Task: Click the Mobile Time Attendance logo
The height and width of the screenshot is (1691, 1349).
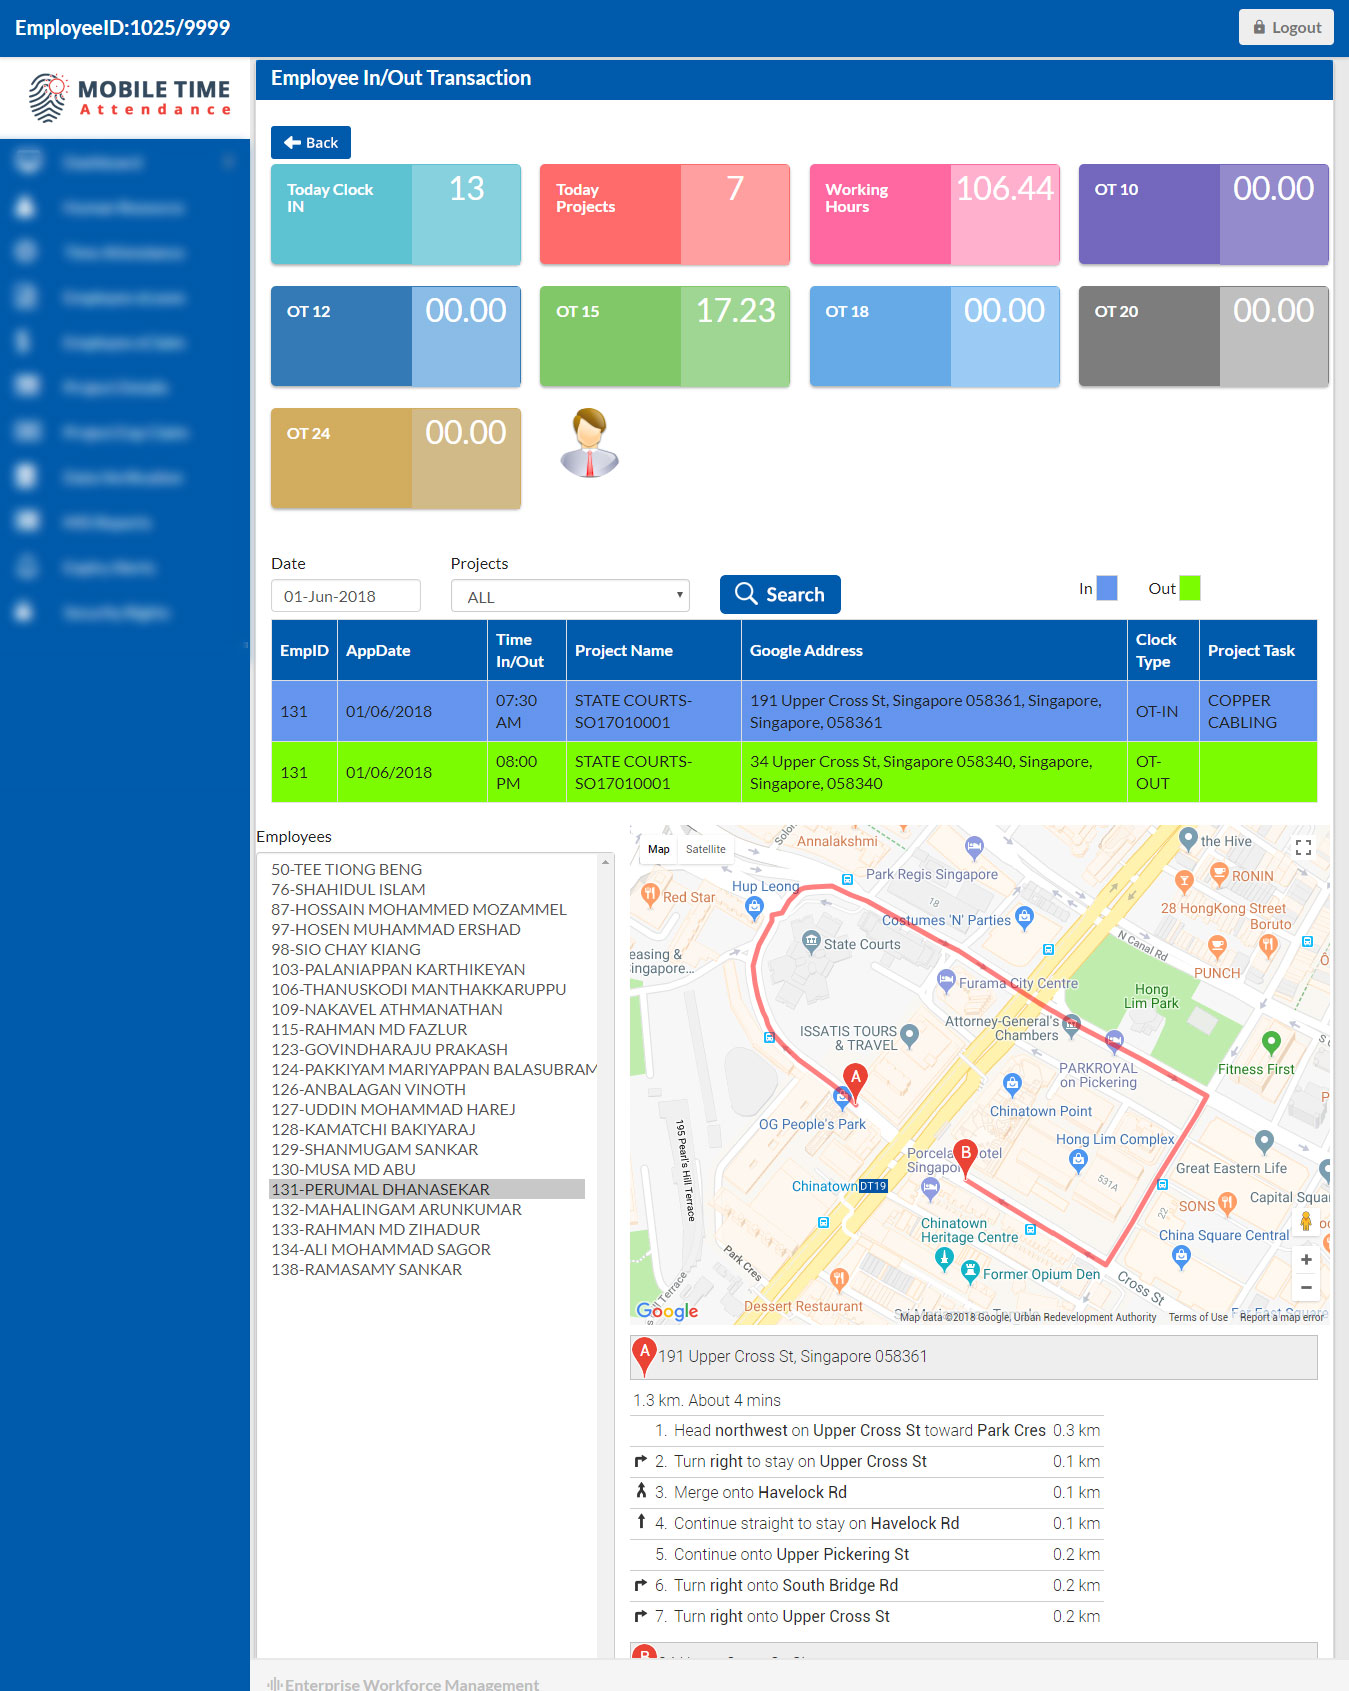Action: tap(129, 98)
